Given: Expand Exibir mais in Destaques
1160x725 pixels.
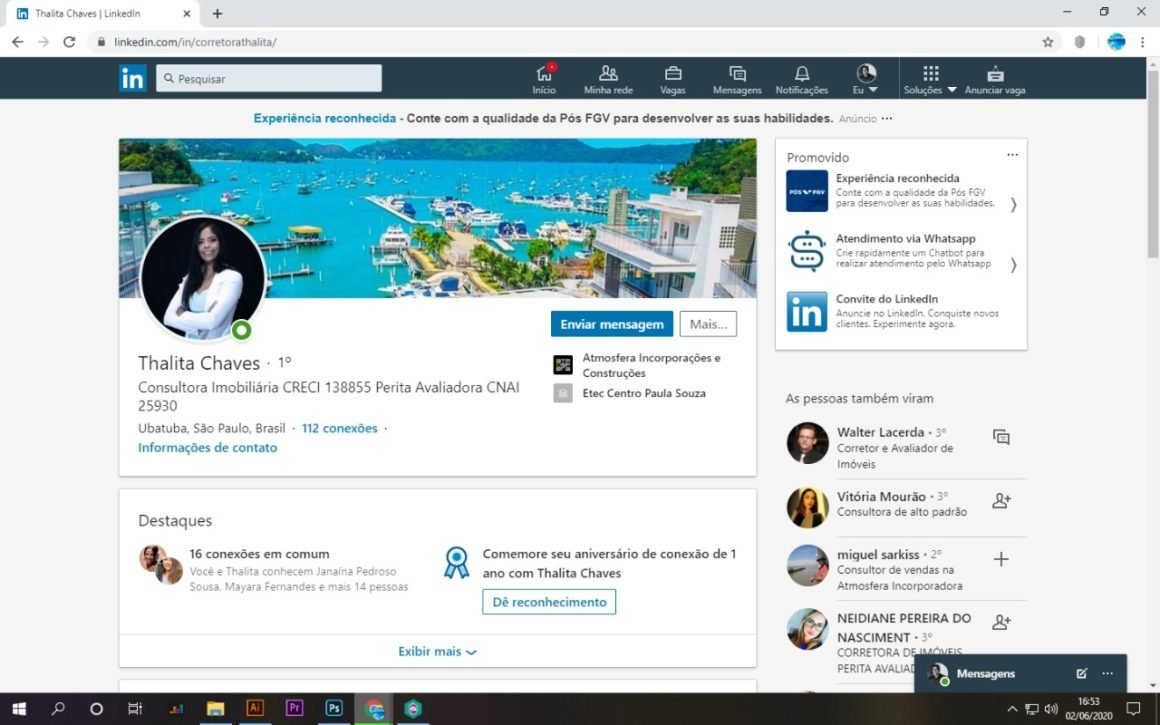Looking at the screenshot, I should [437, 651].
